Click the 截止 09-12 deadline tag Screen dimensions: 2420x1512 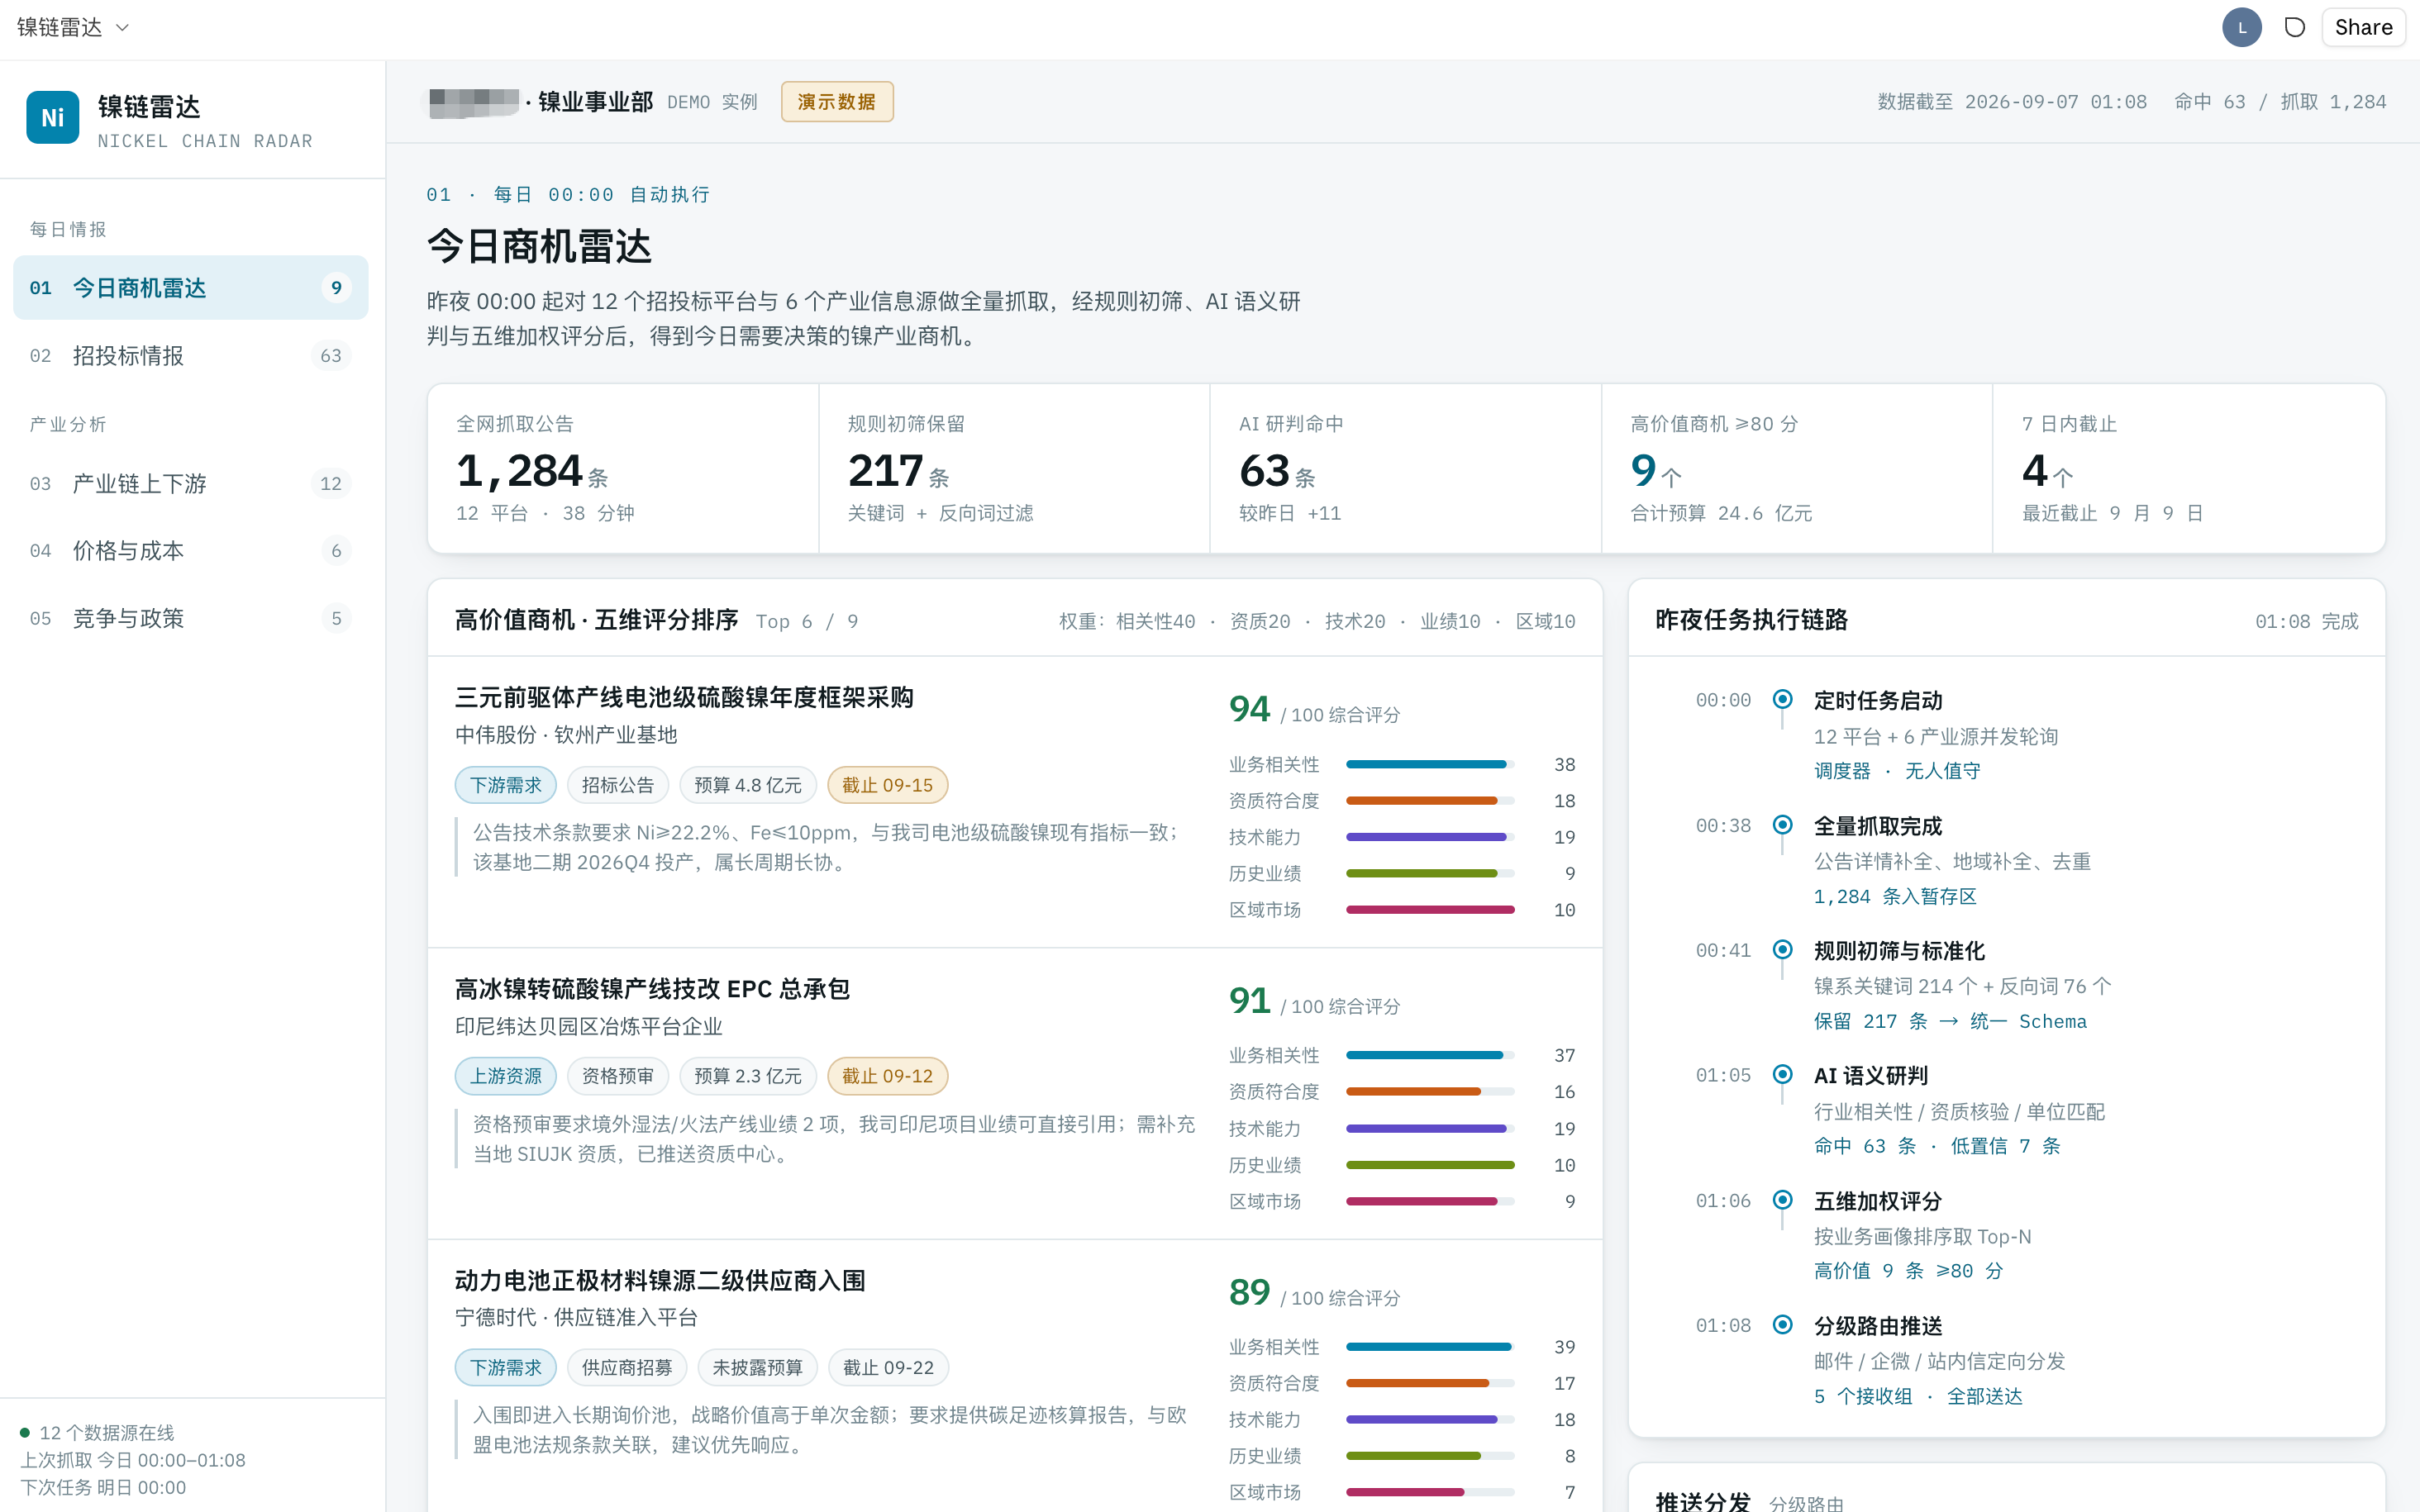888,1076
